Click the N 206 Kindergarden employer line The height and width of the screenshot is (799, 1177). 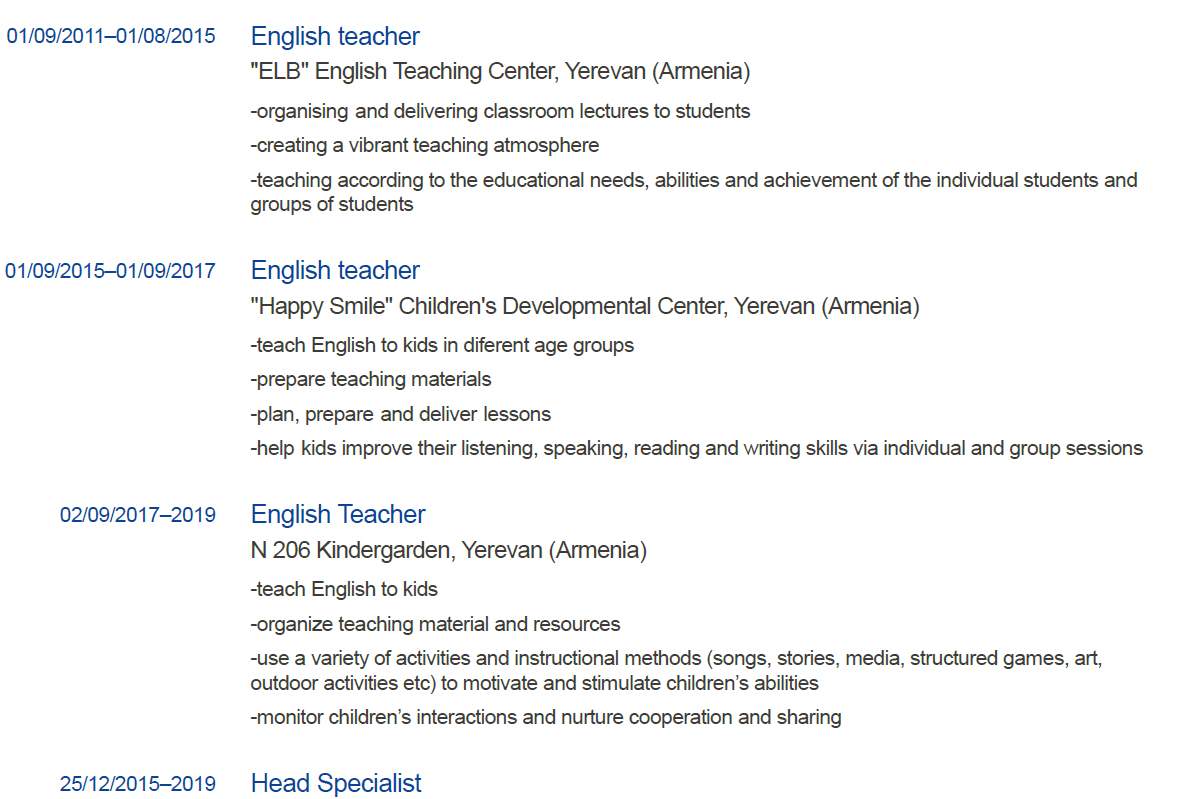449,550
